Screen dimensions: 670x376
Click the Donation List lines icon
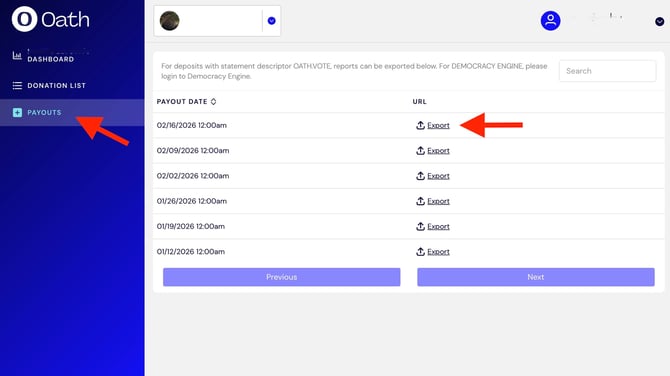click(x=17, y=85)
